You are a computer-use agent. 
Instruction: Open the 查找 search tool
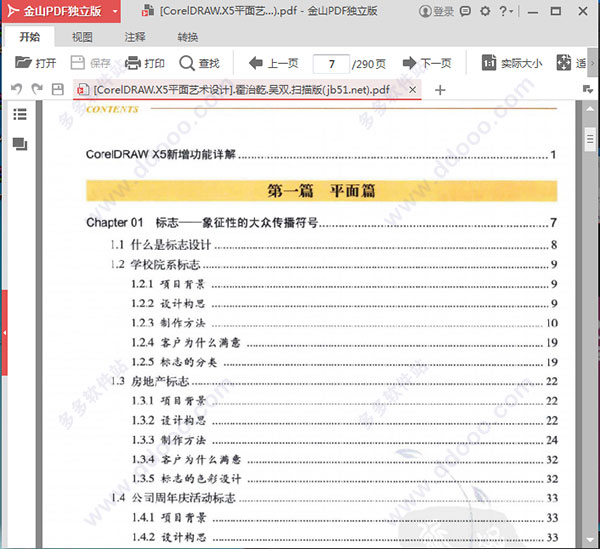coord(199,62)
